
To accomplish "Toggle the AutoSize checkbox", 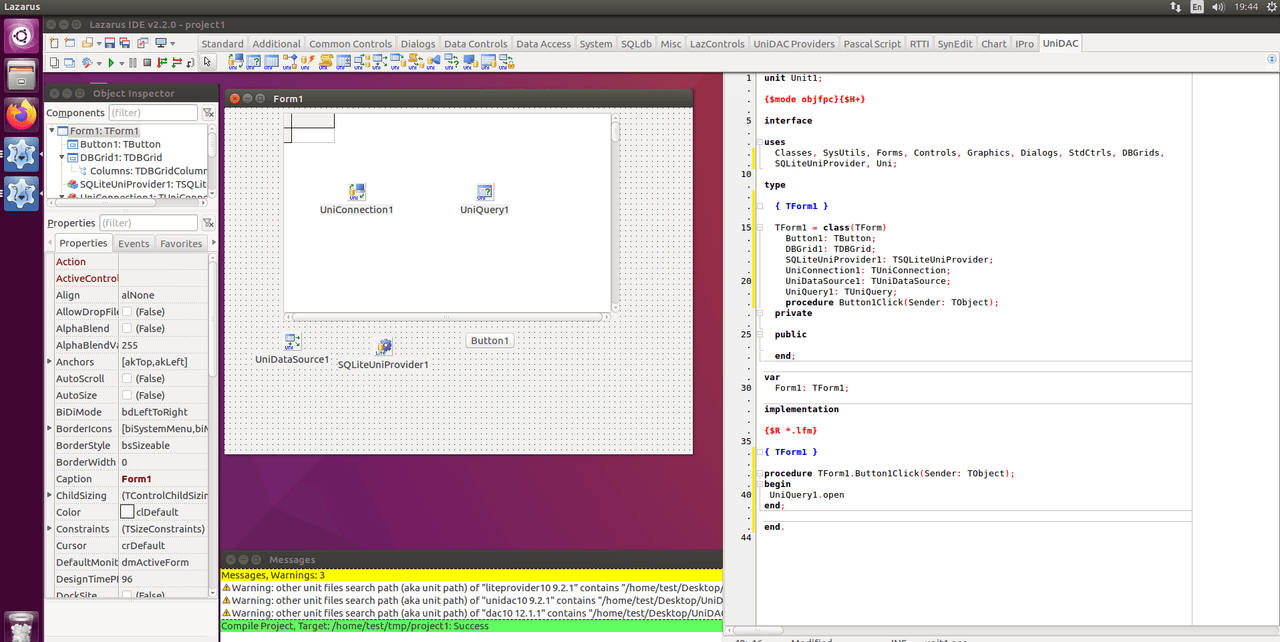I will (127, 395).
